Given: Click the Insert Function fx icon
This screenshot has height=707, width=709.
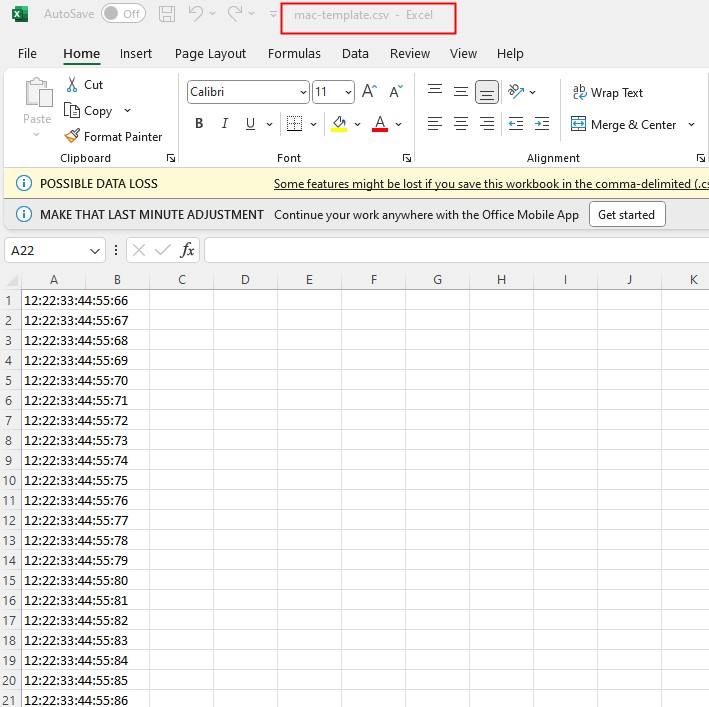Looking at the screenshot, I should point(187,250).
